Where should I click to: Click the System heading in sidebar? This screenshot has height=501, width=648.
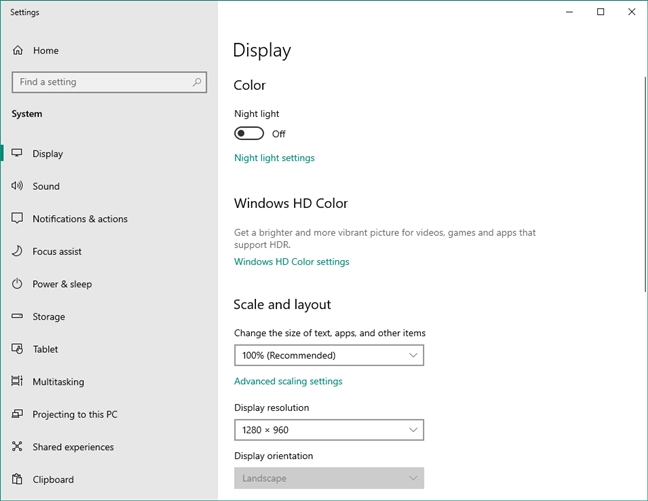(x=27, y=114)
